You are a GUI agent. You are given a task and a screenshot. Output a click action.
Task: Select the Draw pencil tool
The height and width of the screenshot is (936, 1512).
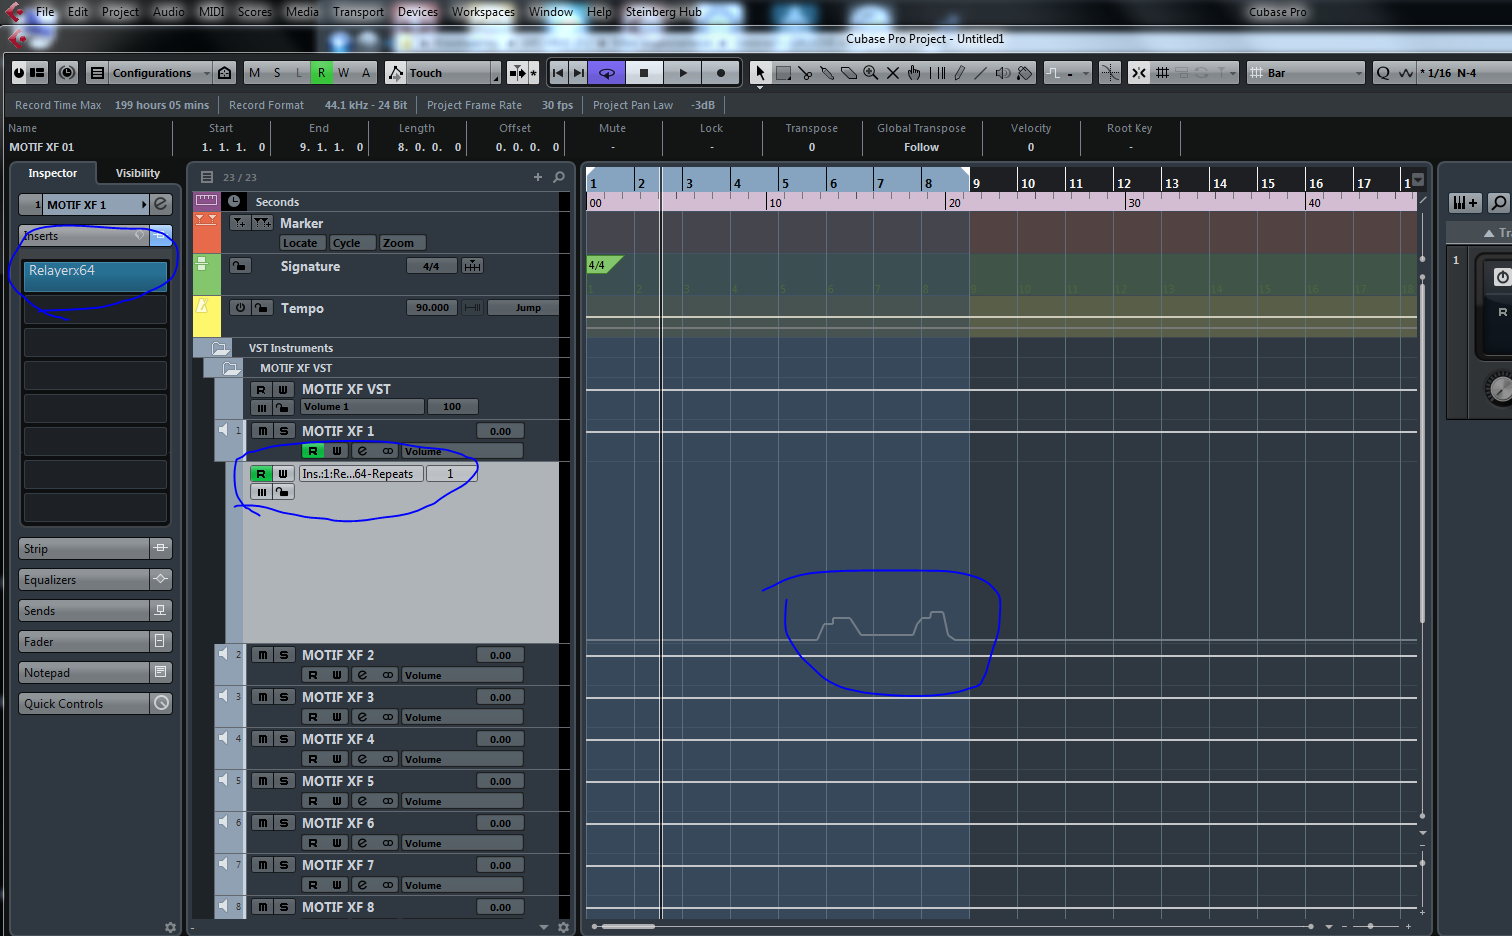(x=959, y=73)
